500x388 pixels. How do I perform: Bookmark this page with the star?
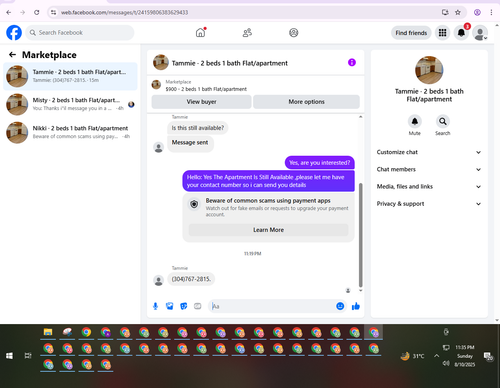coord(458,12)
